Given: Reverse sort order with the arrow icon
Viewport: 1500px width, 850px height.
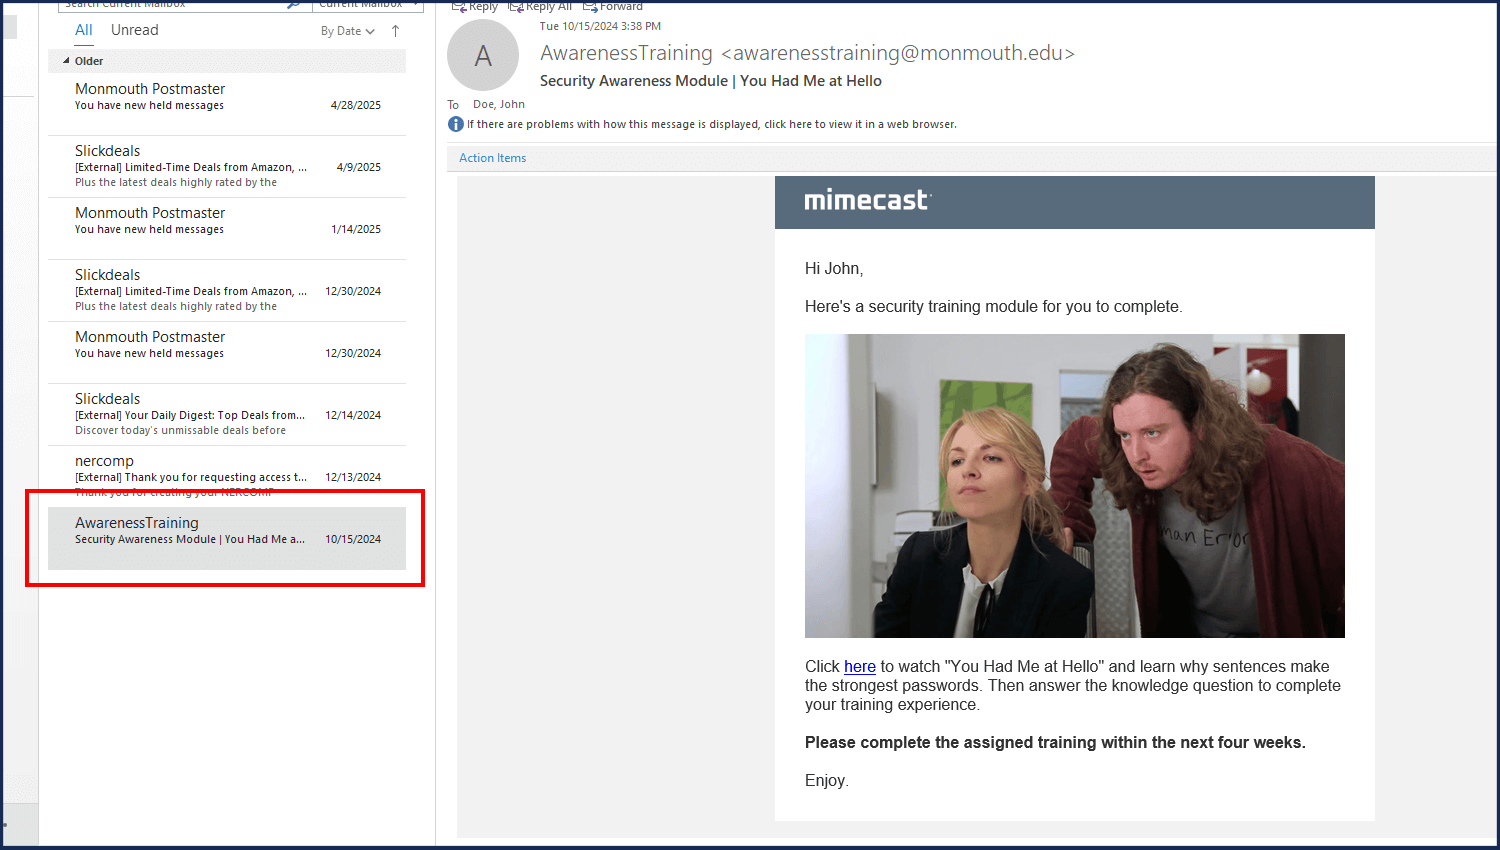Looking at the screenshot, I should tap(396, 31).
